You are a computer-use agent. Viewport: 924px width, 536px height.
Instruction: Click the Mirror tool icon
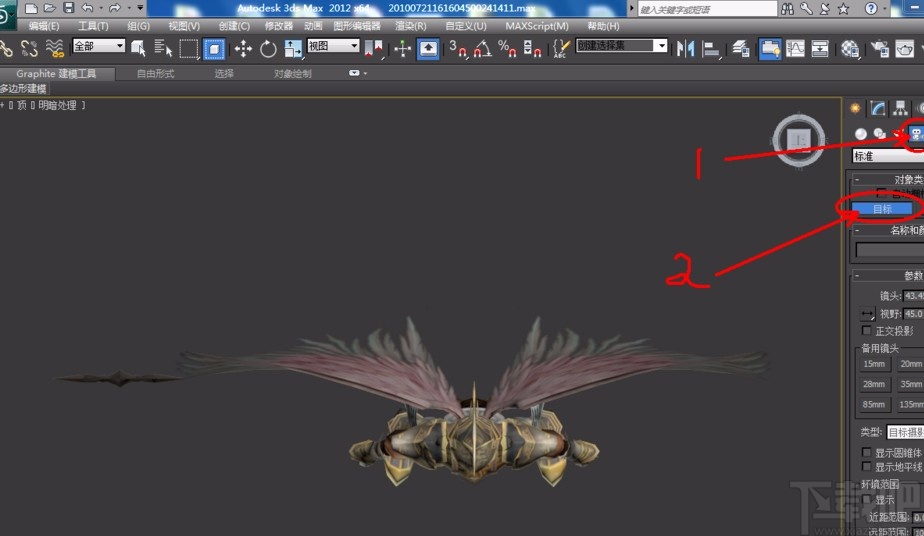[x=685, y=49]
